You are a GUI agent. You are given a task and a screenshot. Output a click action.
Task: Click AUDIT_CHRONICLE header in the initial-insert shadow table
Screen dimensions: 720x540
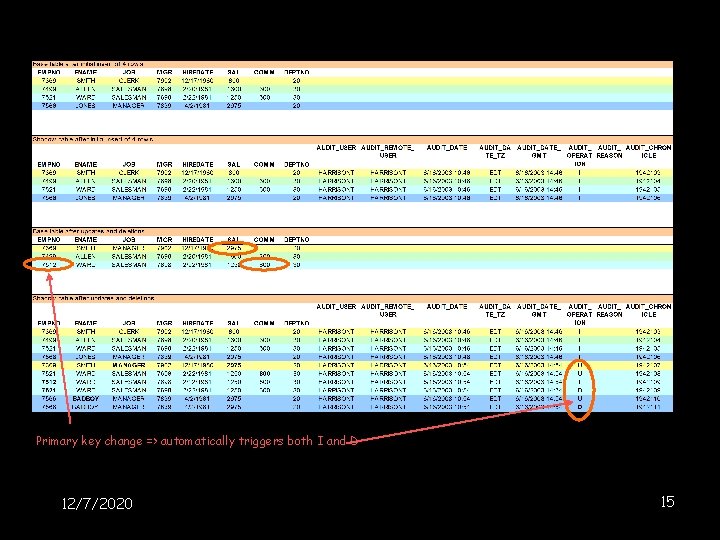pos(648,152)
